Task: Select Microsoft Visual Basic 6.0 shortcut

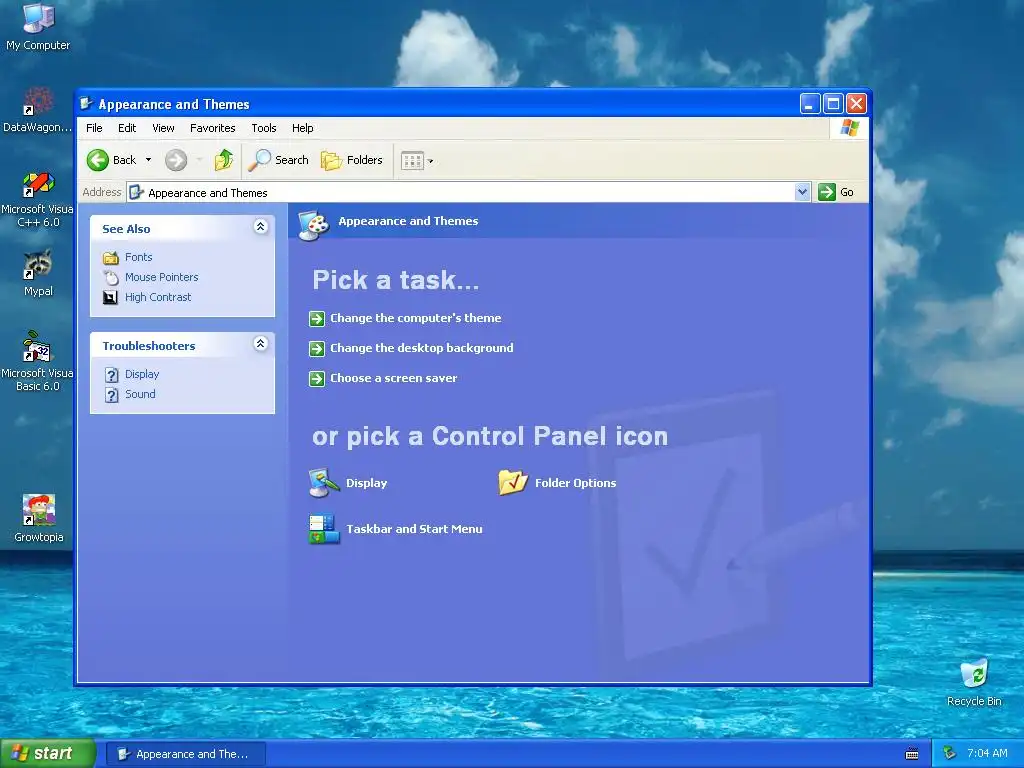Action: pos(37,361)
